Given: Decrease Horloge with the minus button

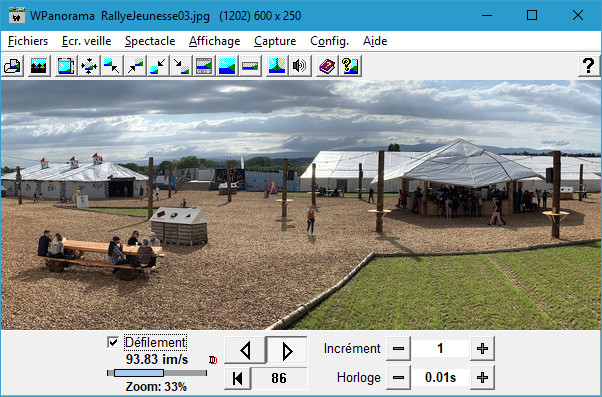Looking at the screenshot, I should (x=399, y=378).
